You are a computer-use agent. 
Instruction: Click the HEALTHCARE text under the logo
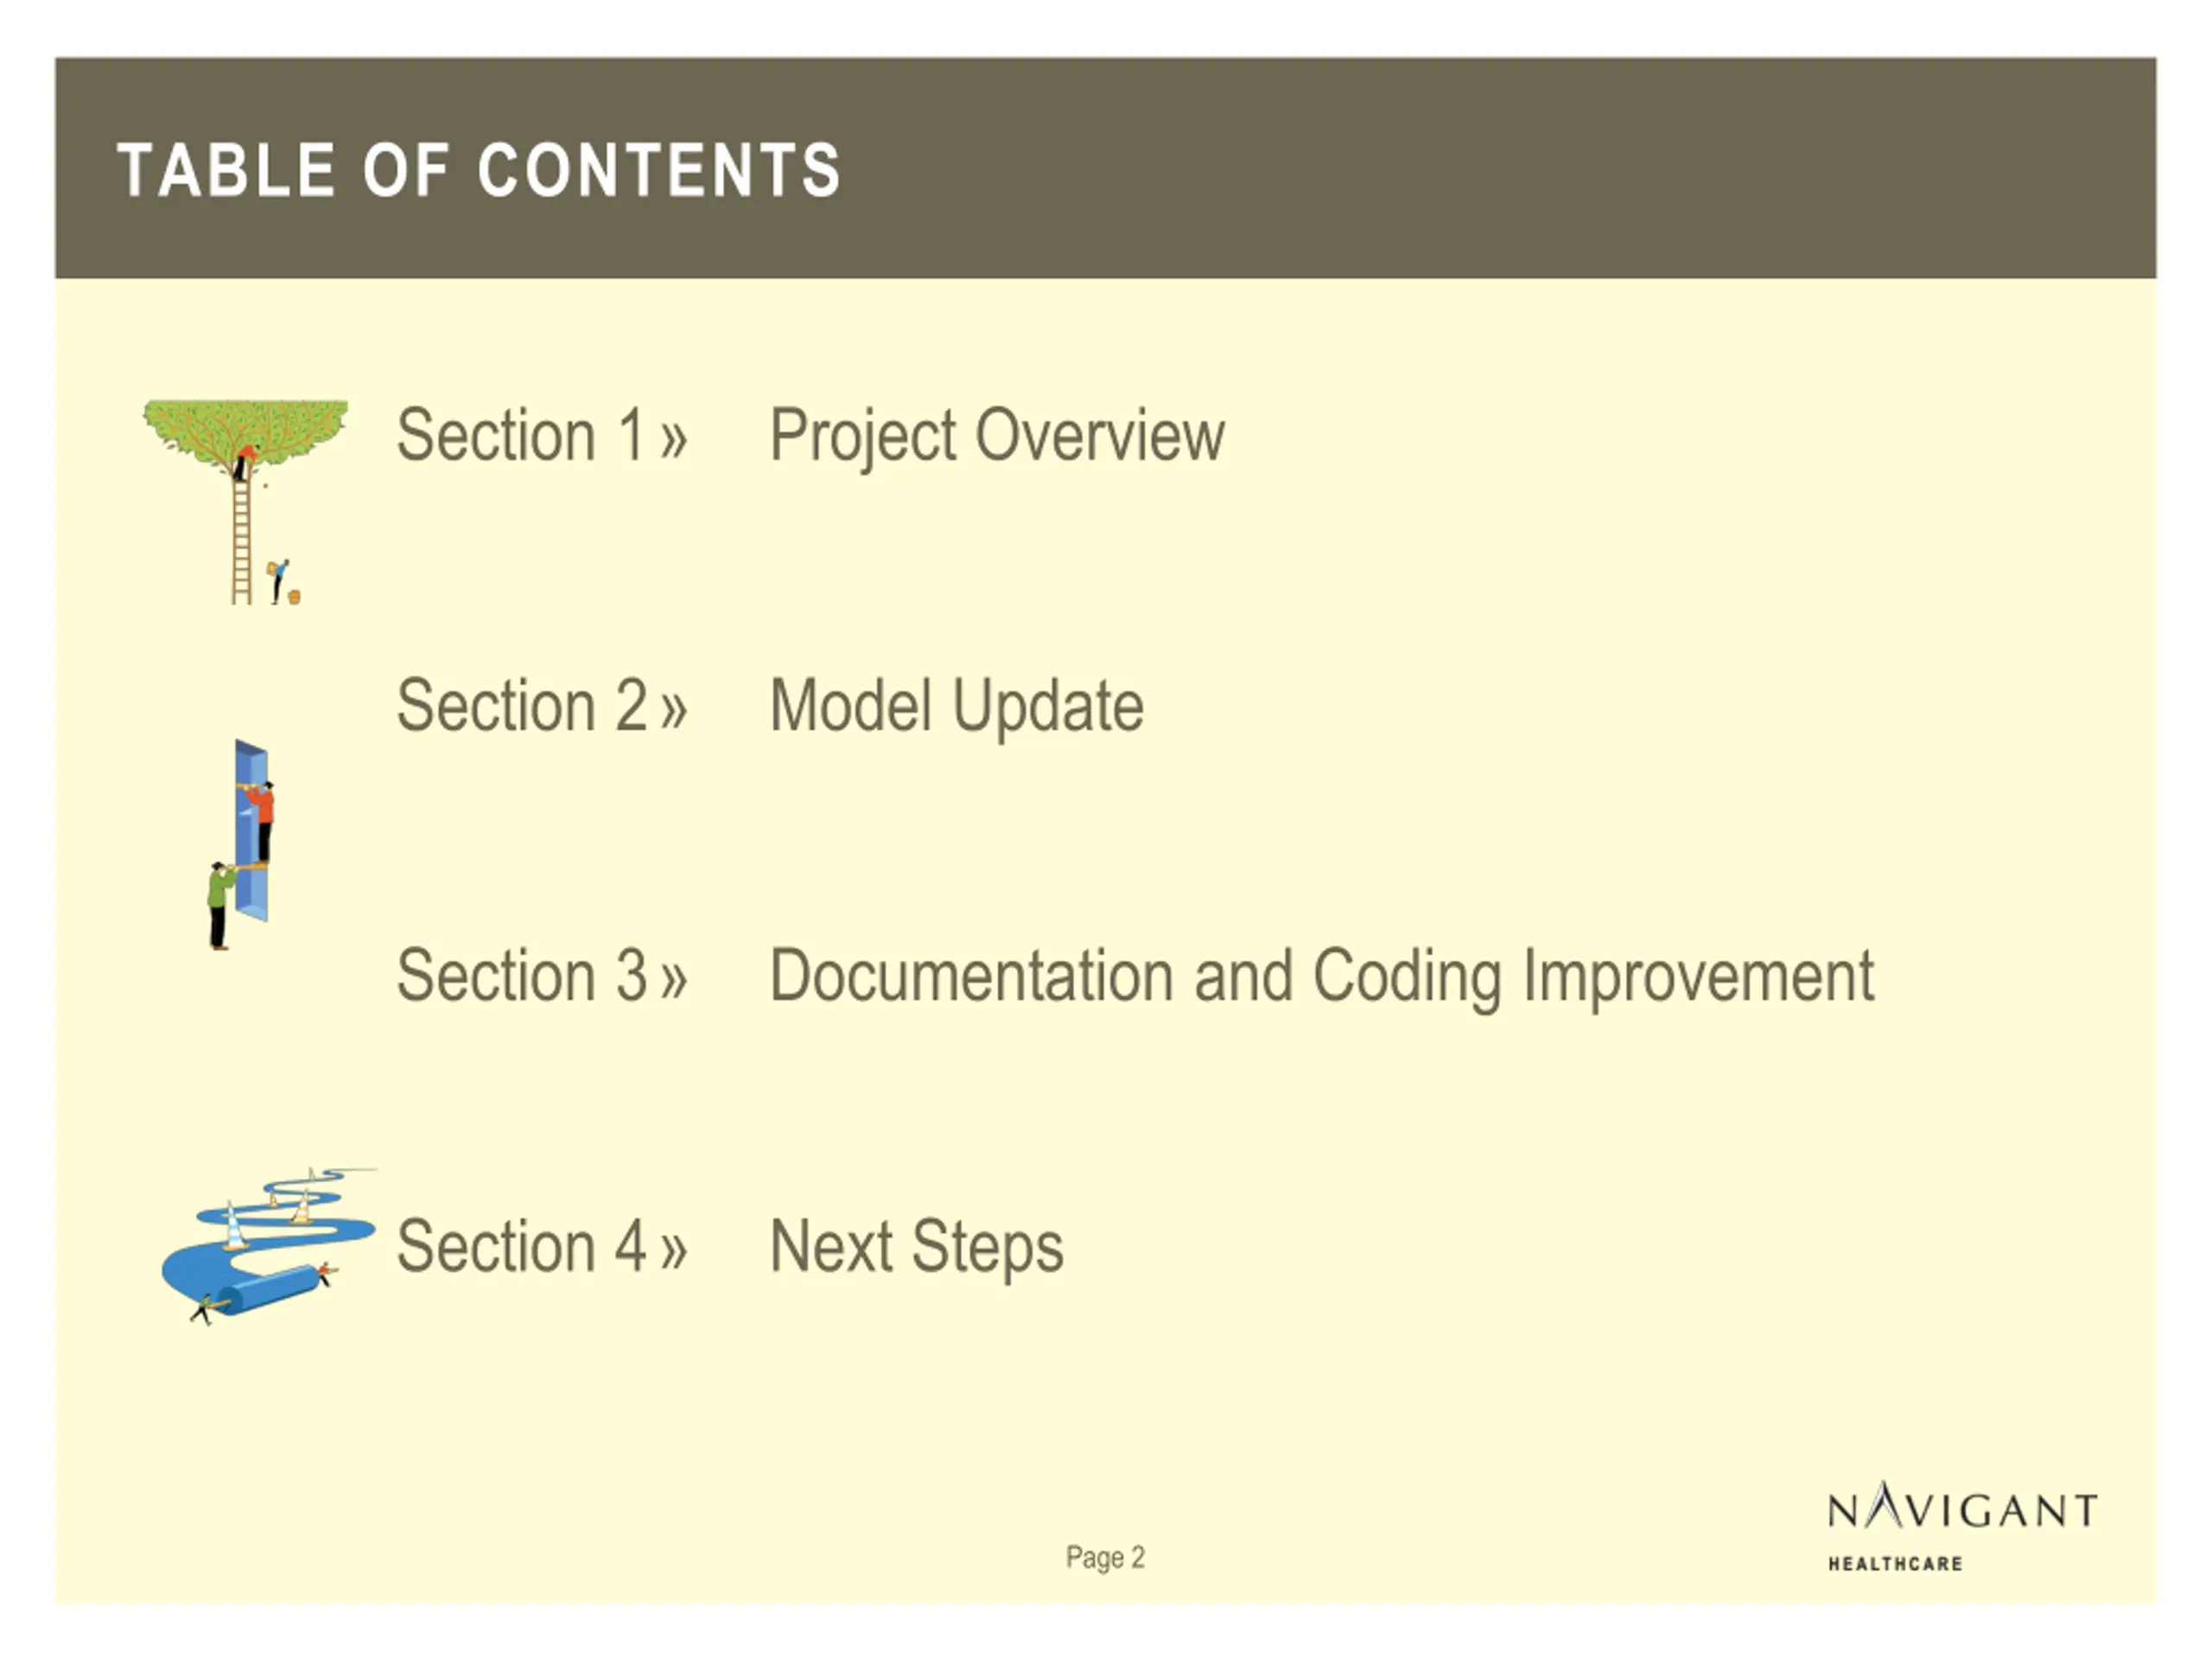(1895, 1563)
